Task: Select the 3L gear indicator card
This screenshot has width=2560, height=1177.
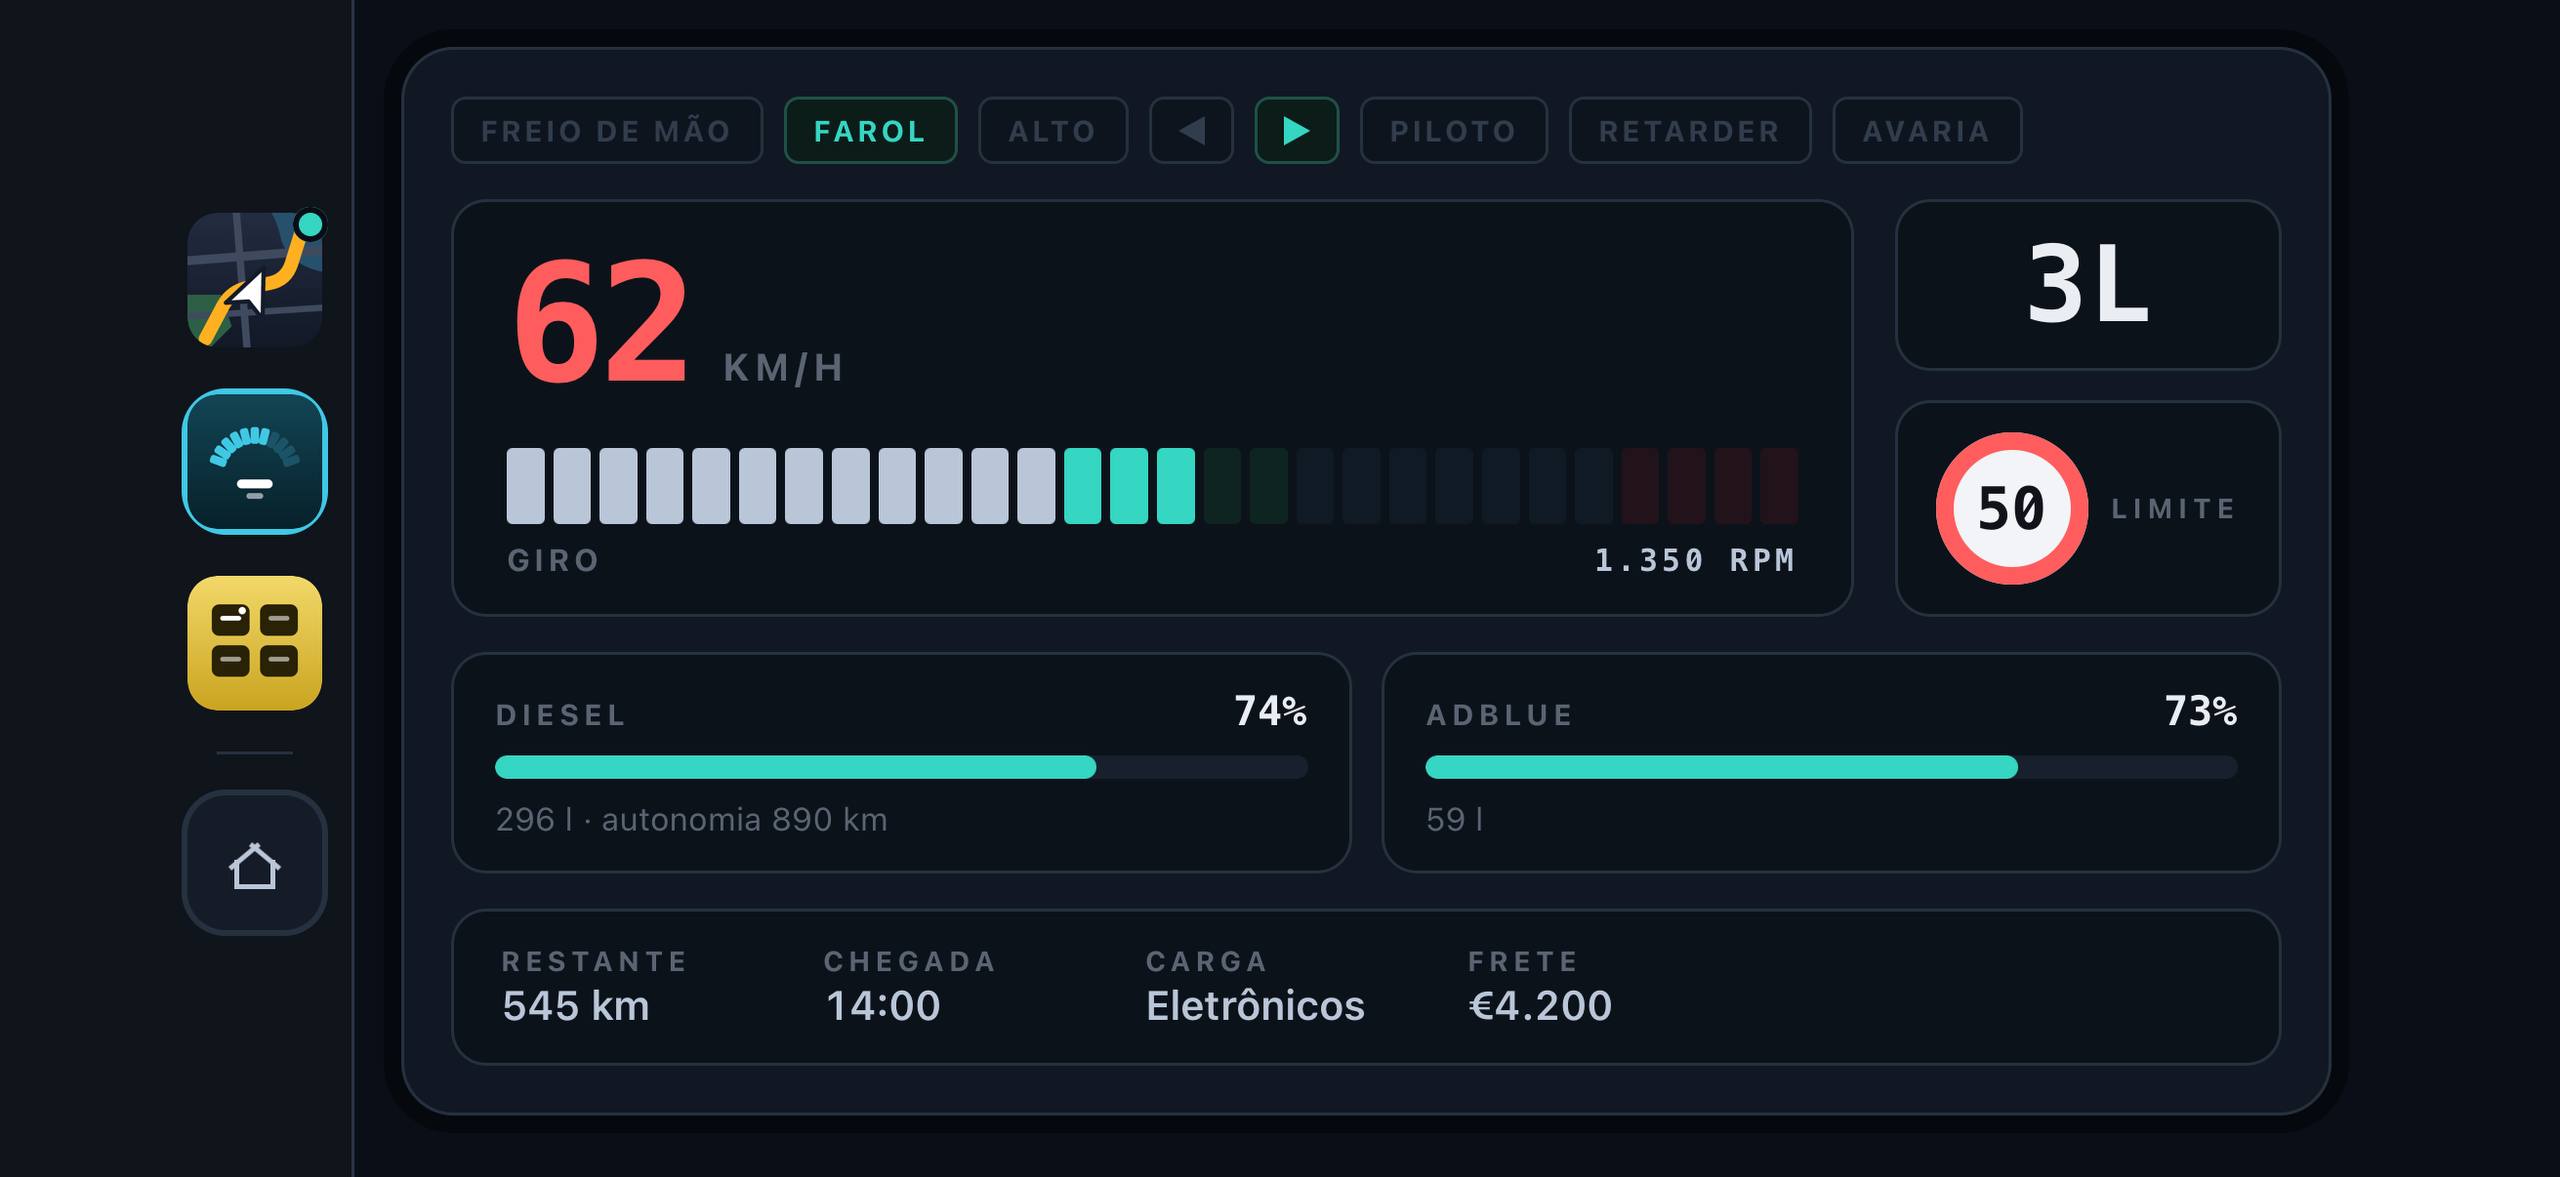Action: (x=2087, y=285)
